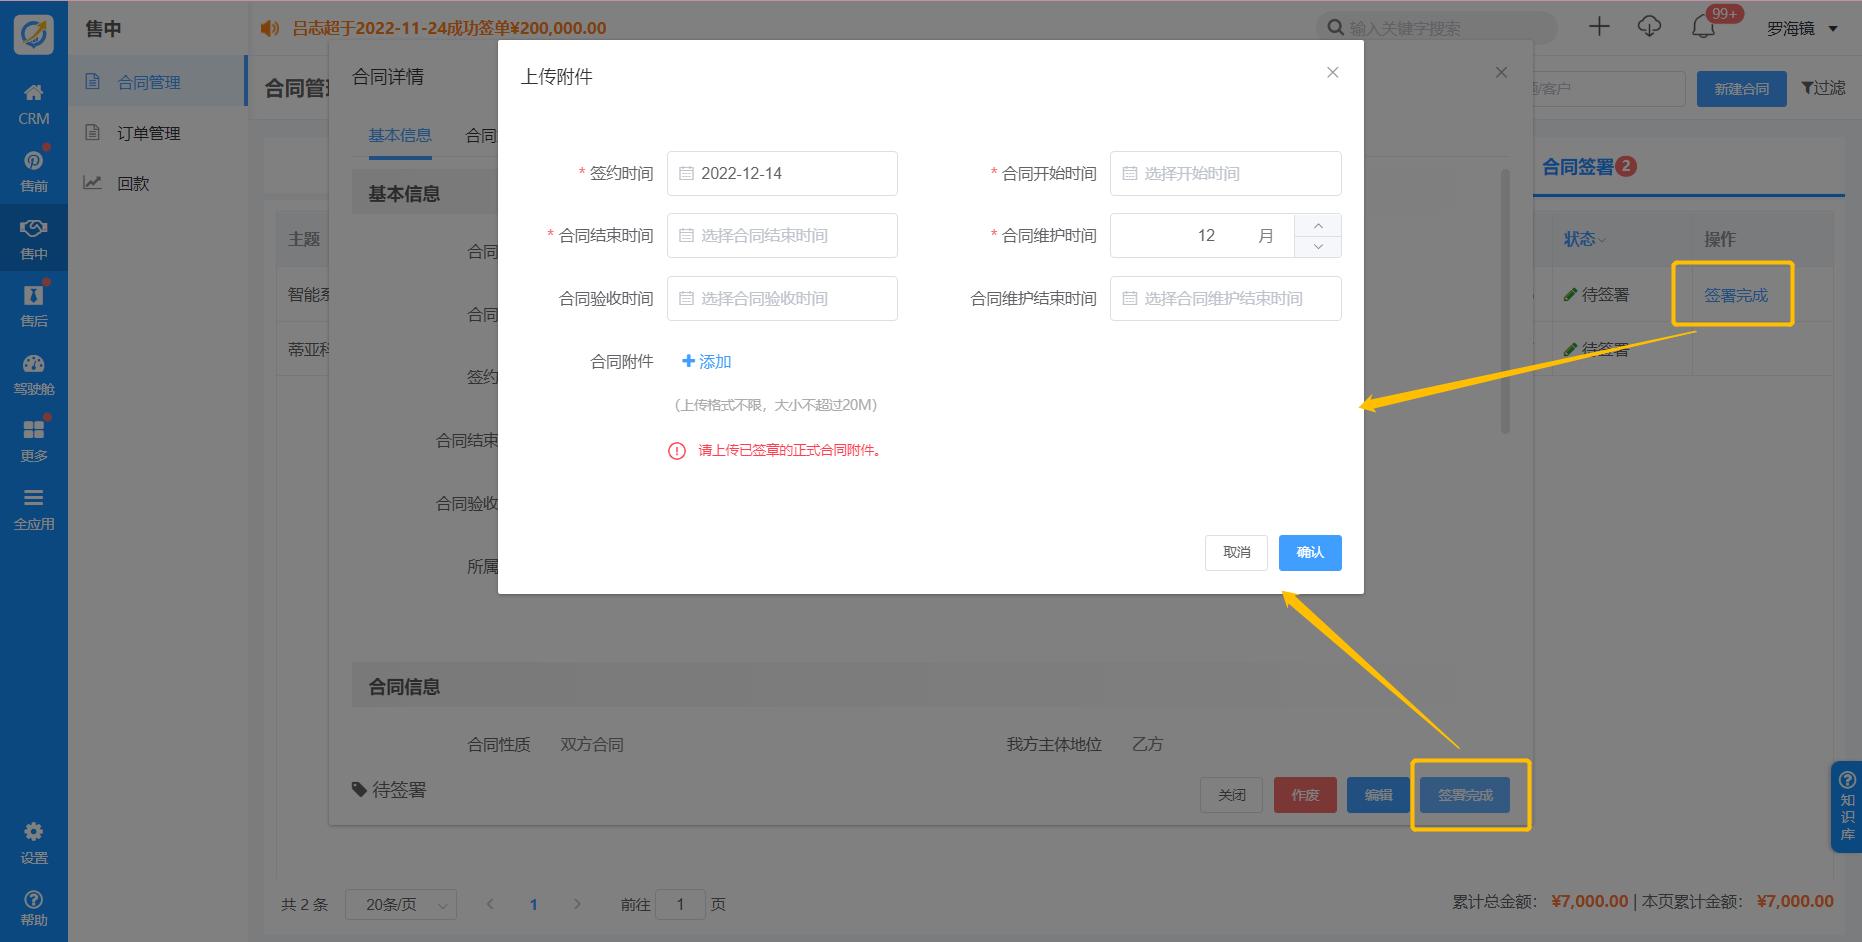Click 添加 to add contract attachment
1862x942 pixels.
pos(707,362)
